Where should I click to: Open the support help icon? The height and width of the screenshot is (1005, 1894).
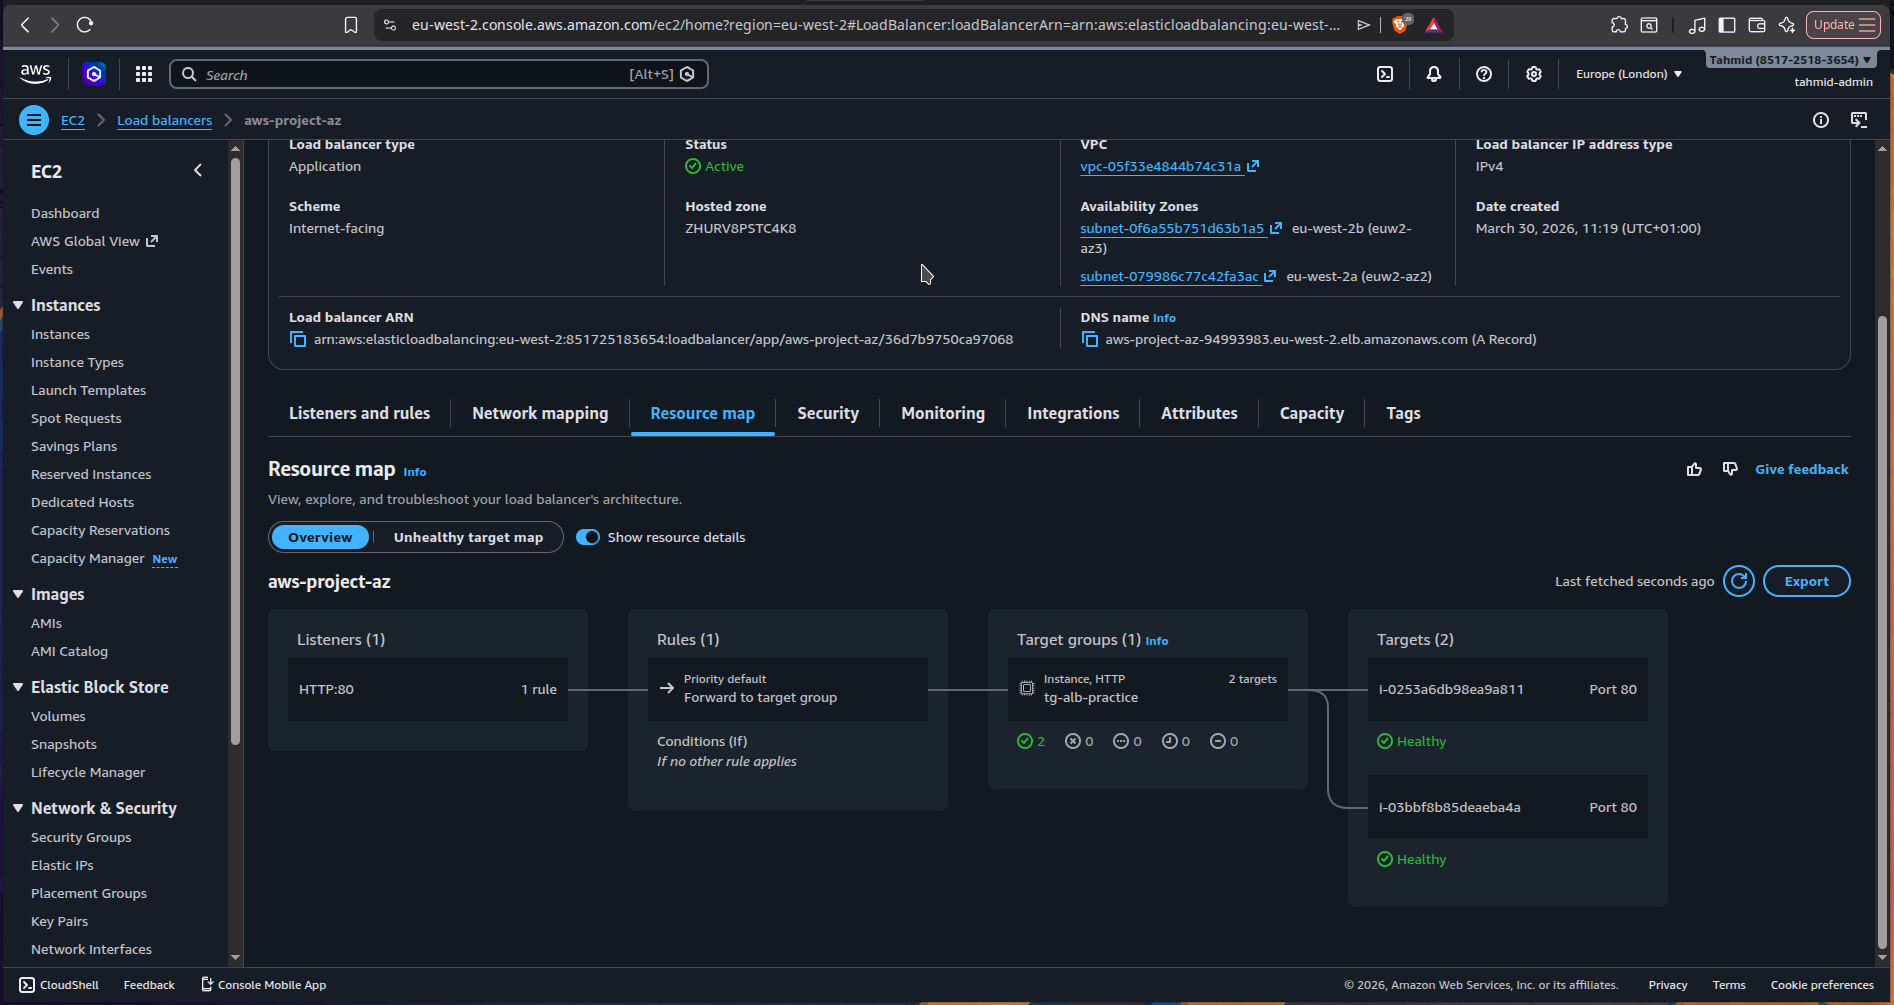point(1484,74)
